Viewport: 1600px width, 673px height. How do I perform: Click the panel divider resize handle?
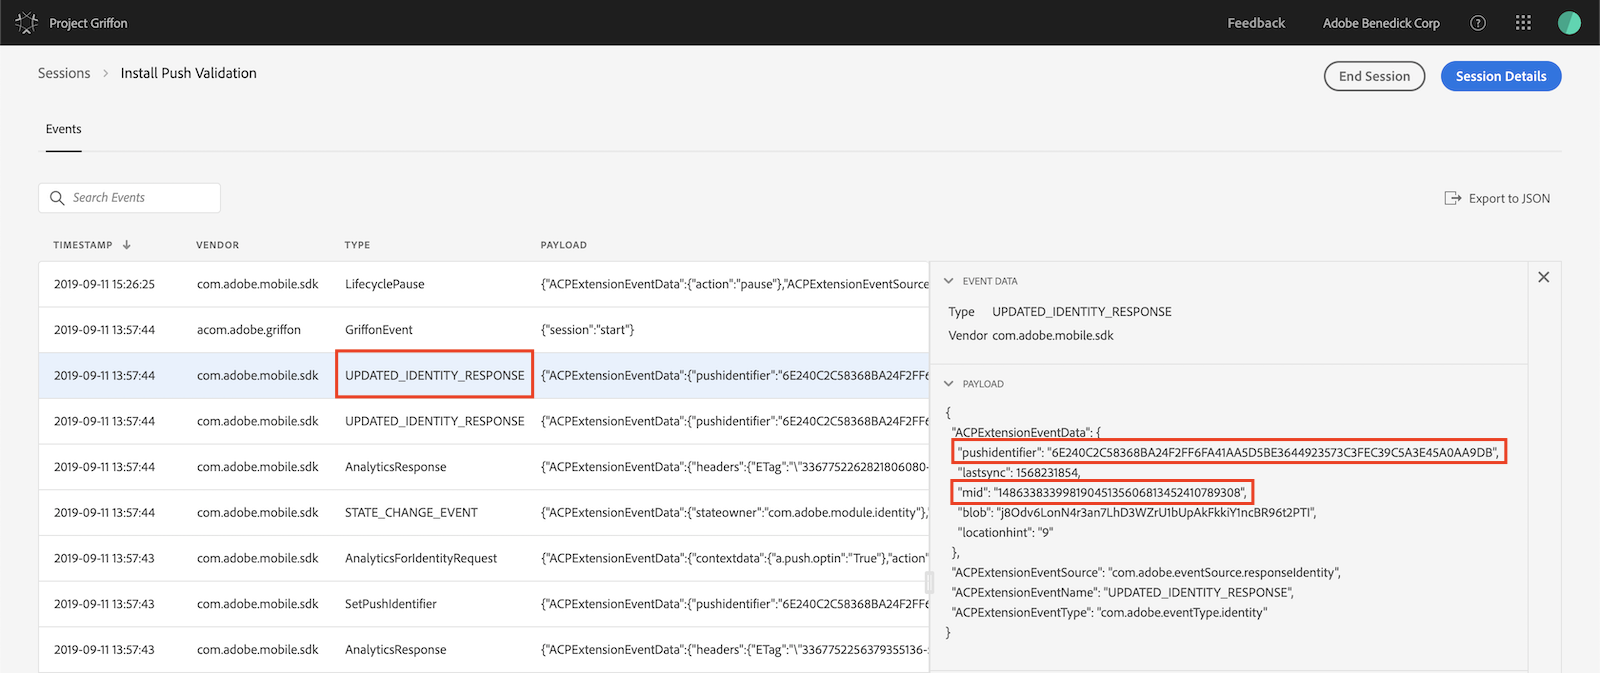pyautogui.click(x=929, y=581)
